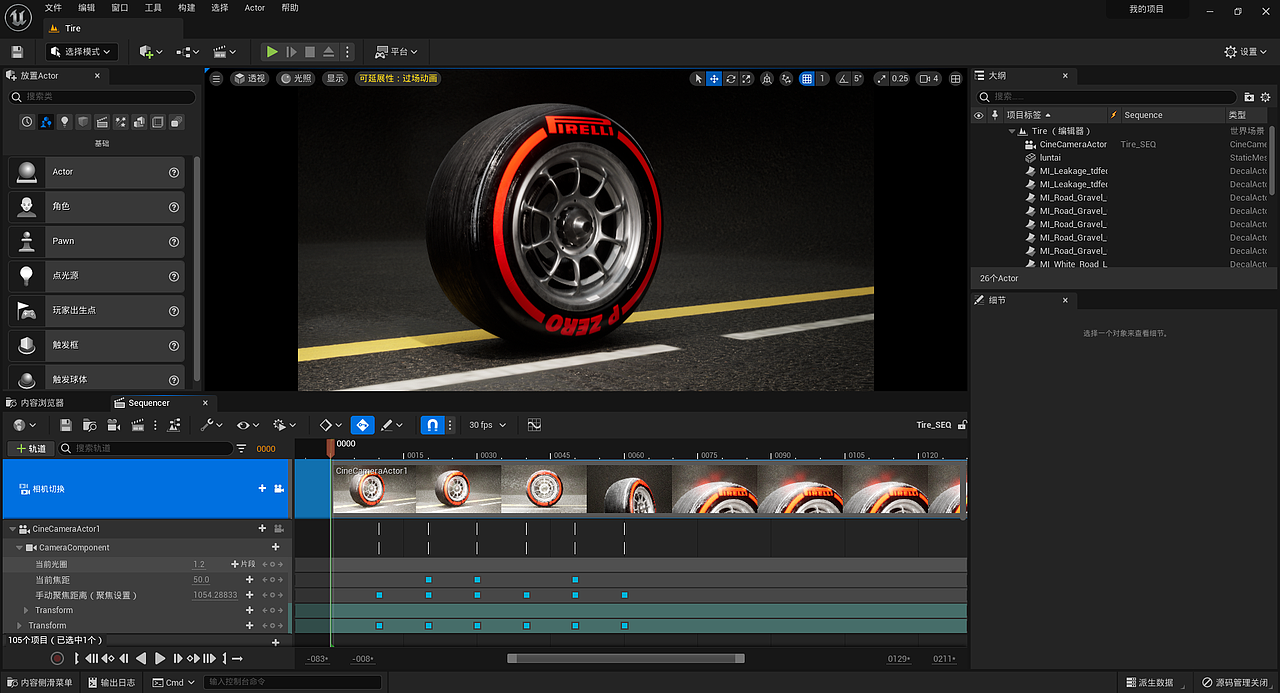Click the Outliner settings gear icon
Image resolution: width=1280 pixels, height=693 pixels.
click(1266, 97)
